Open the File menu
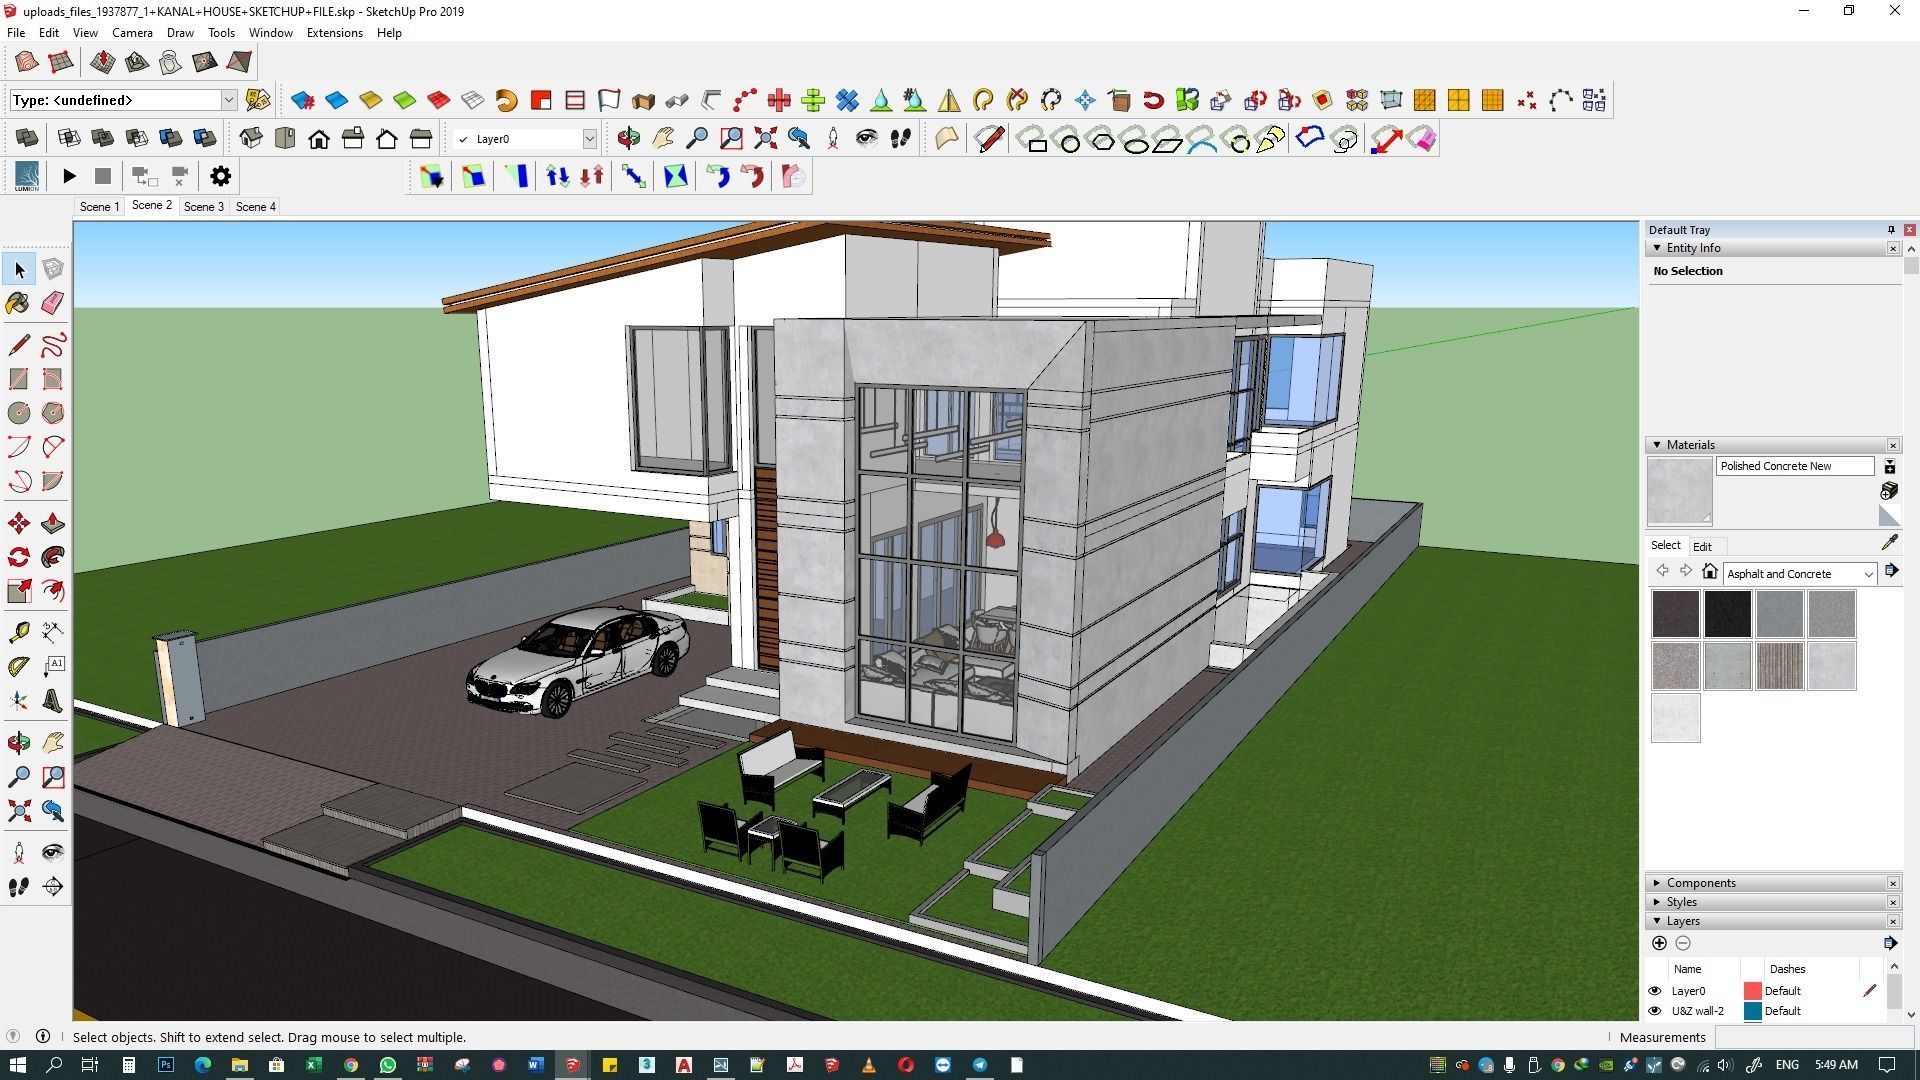 pos(16,33)
